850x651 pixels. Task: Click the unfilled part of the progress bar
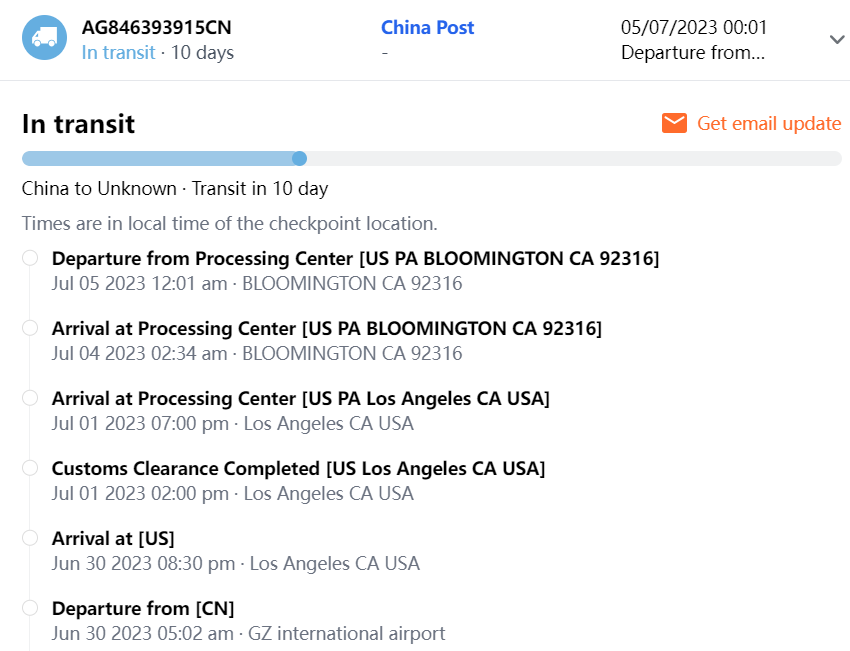(570, 158)
